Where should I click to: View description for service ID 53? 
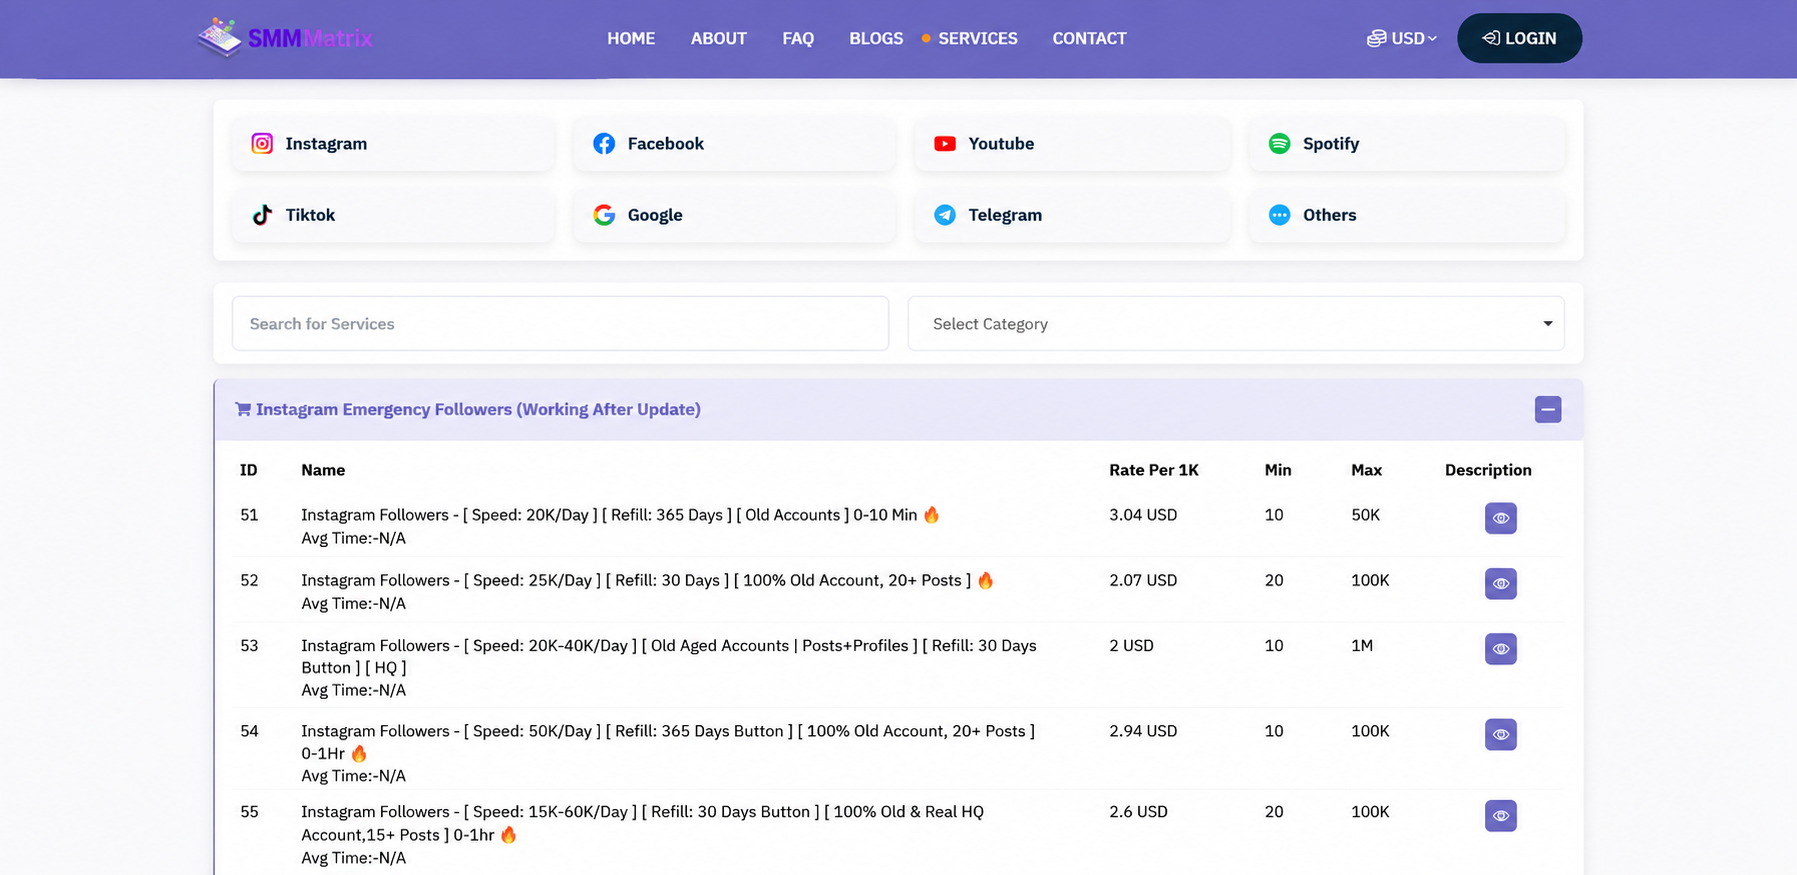coord(1500,649)
